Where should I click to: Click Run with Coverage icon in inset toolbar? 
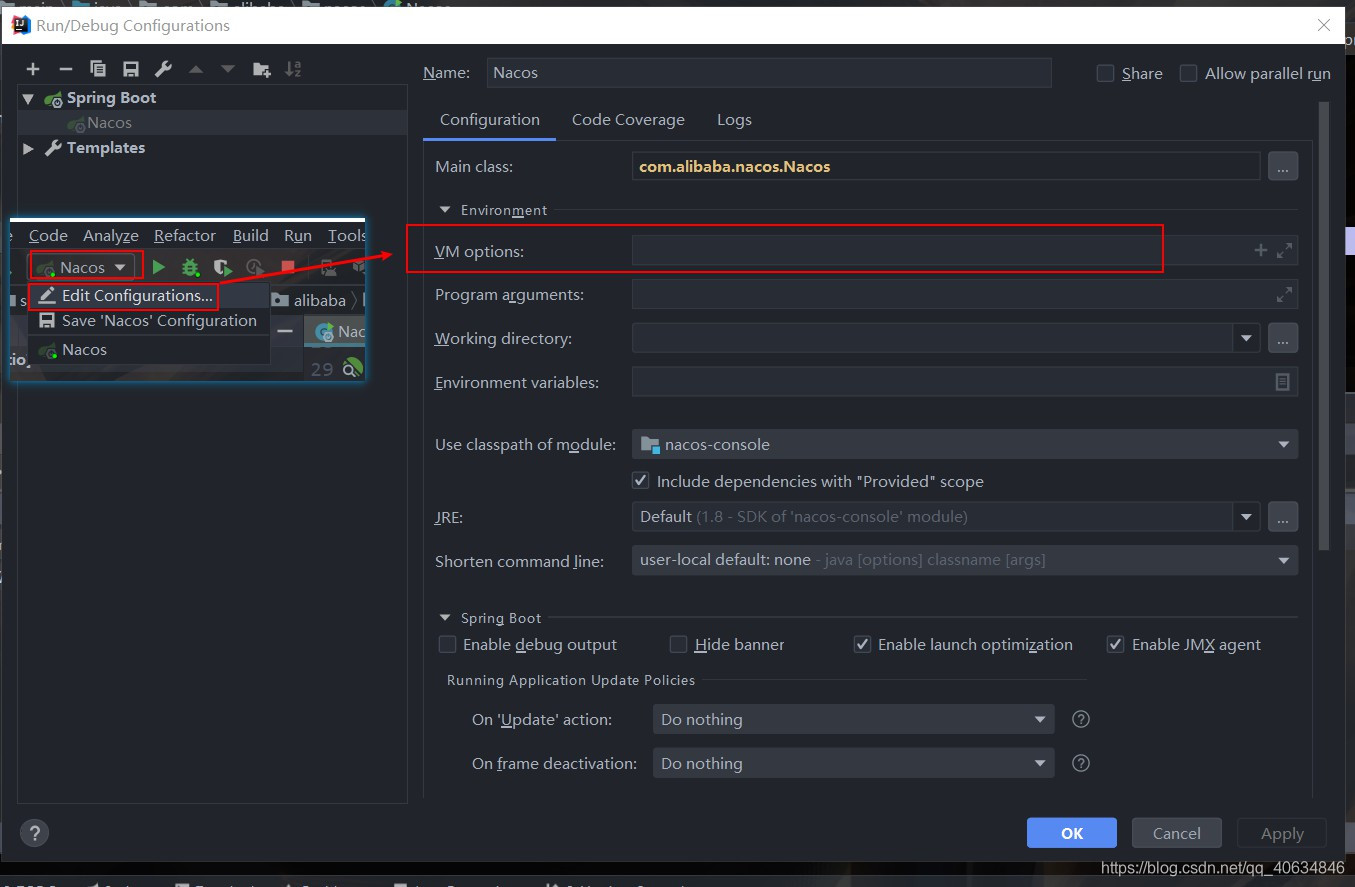tap(222, 267)
